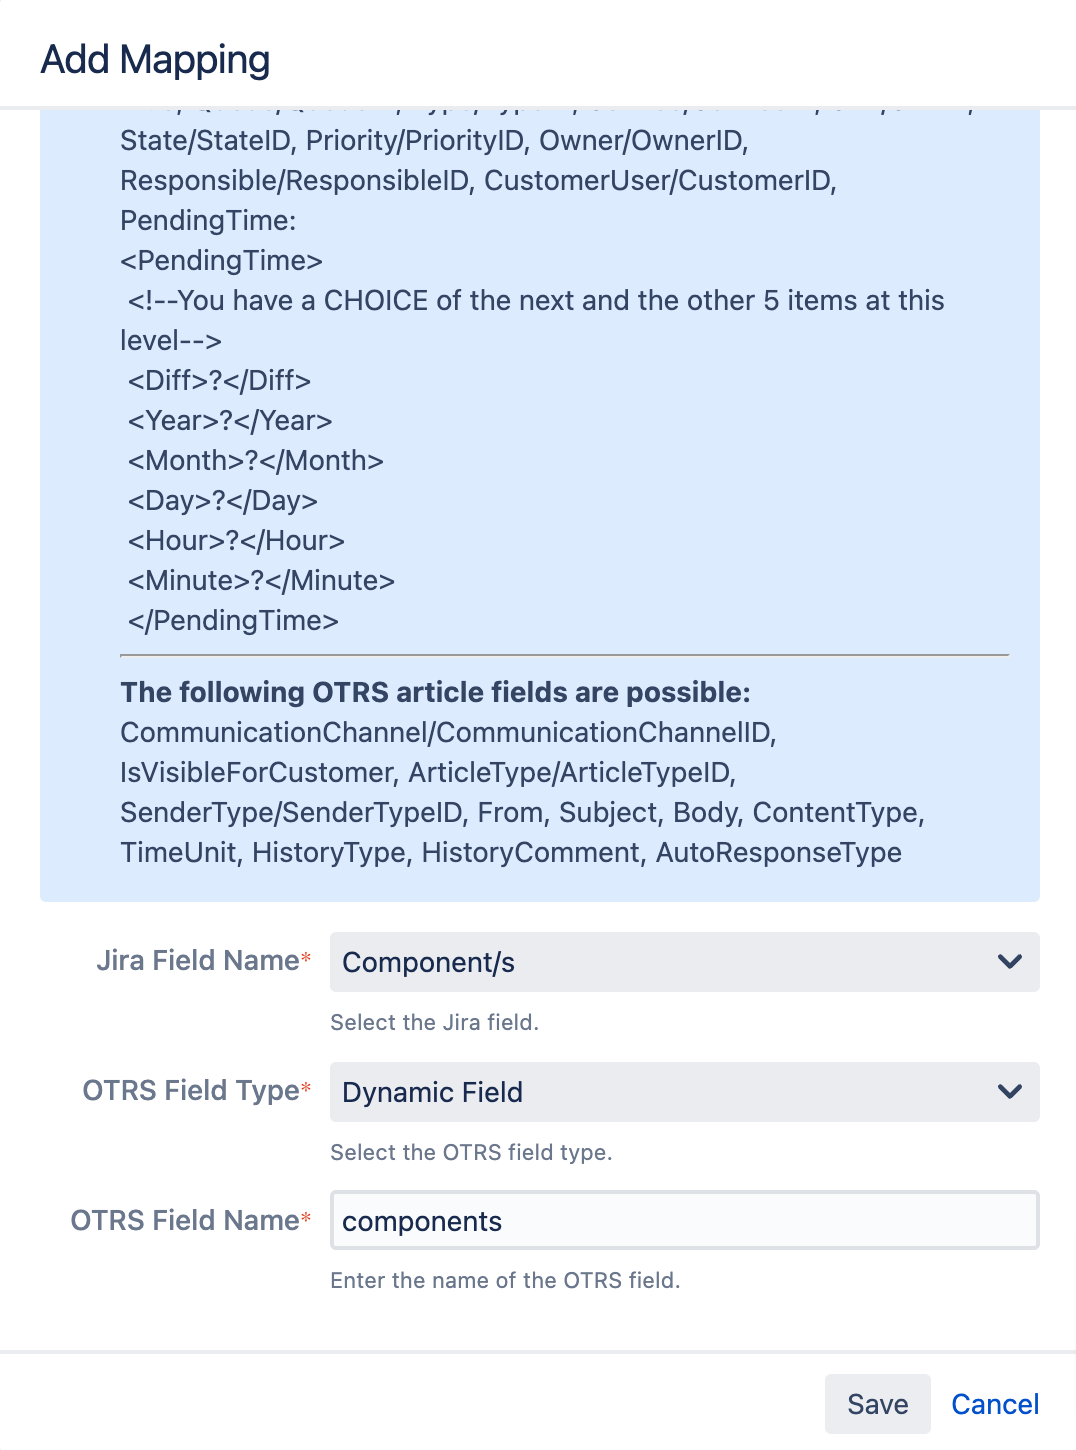The width and height of the screenshot is (1076, 1450).
Task: Click the Month tag line
Action: [x=255, y=461]
